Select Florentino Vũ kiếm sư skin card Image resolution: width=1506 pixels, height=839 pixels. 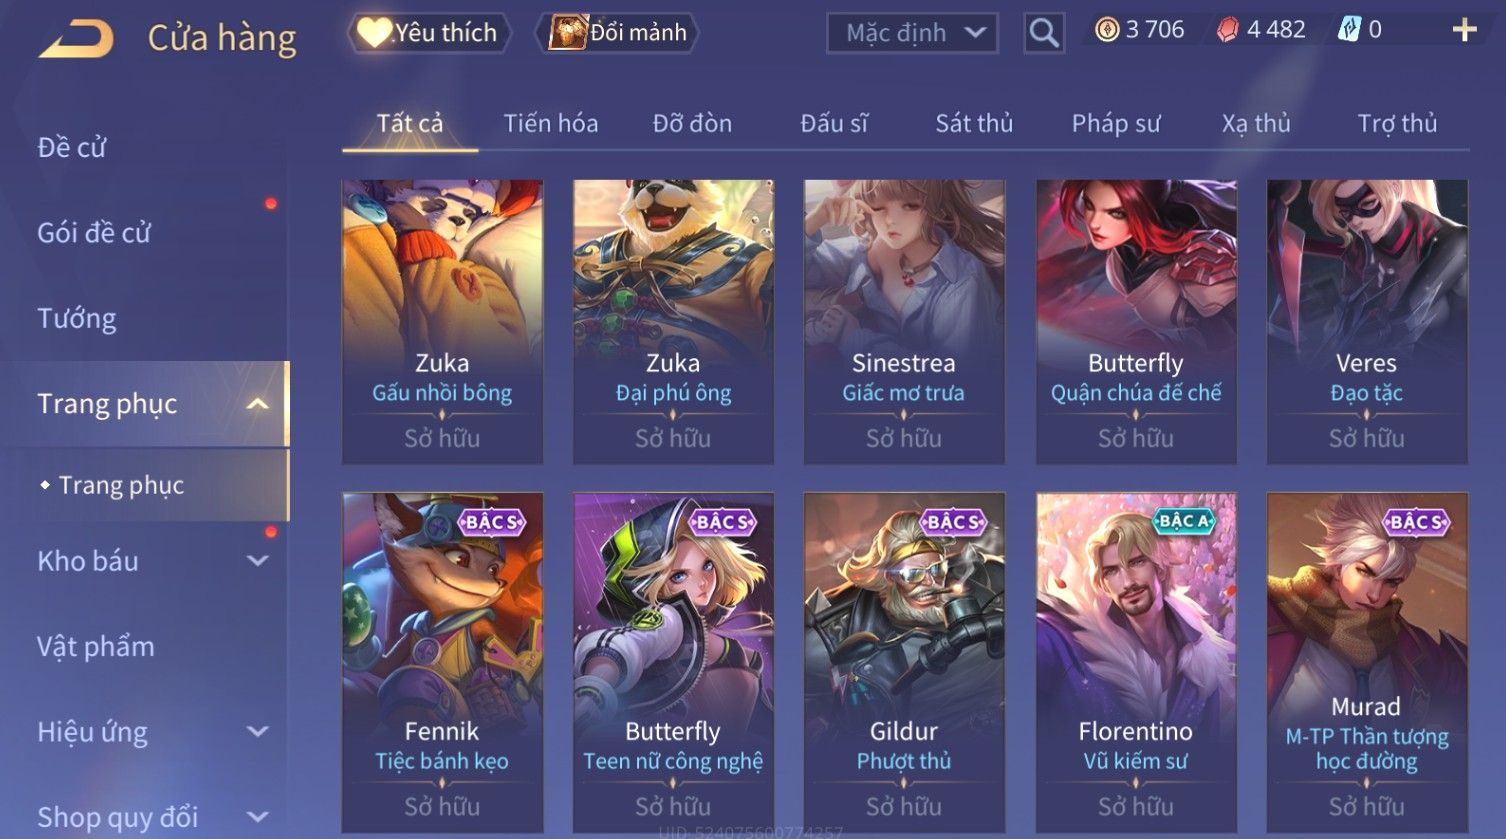coord(1136,662)
